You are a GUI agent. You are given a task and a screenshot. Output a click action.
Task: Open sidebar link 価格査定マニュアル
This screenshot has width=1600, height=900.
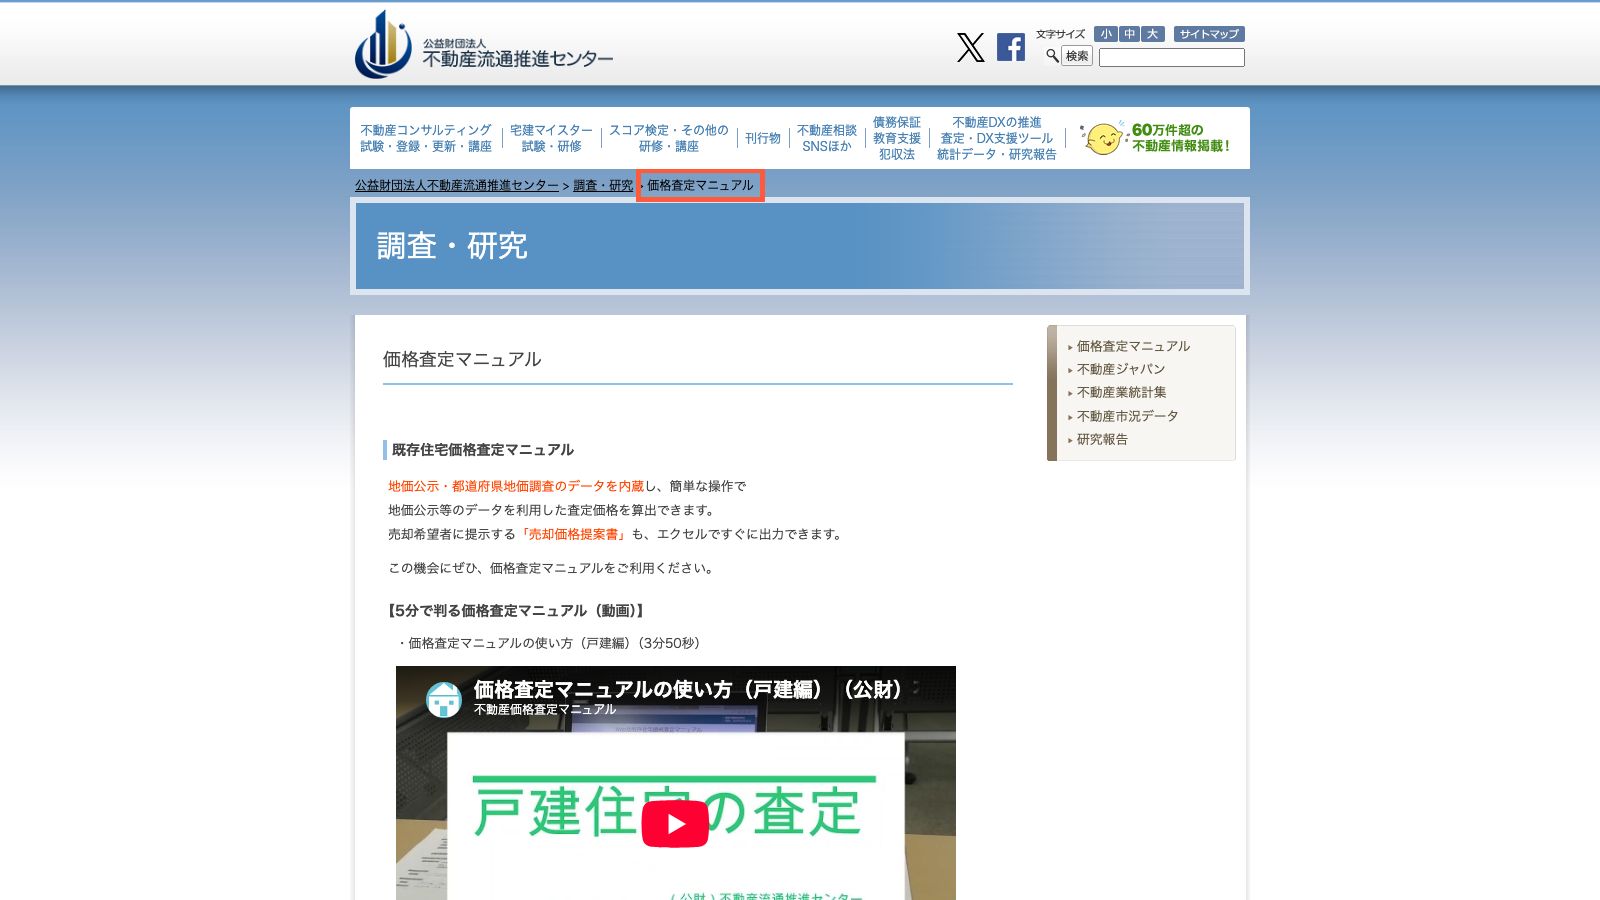pos(1133,346)
